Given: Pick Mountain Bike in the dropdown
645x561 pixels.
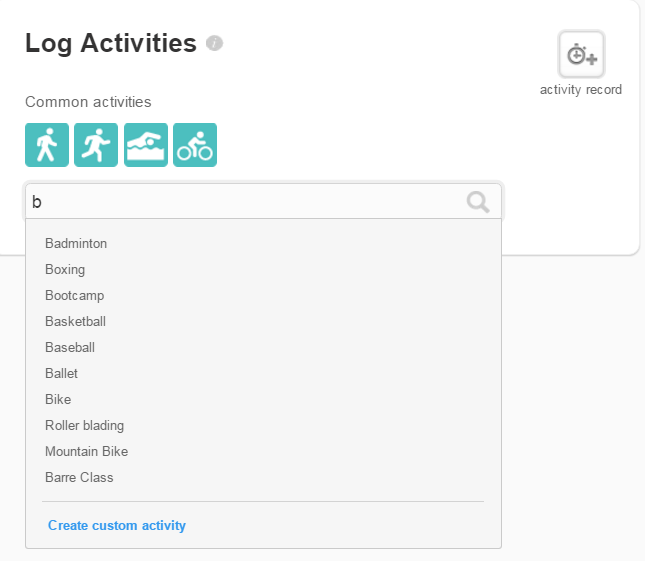Looking at the screenshot, I should 86,451.
